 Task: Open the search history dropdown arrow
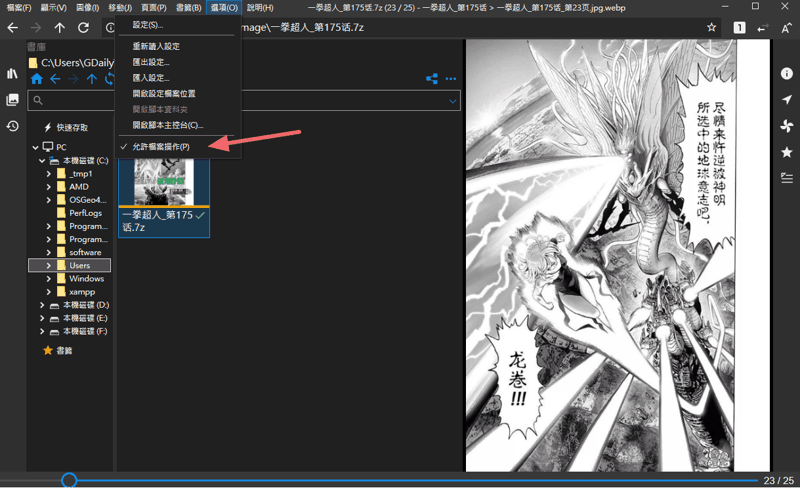453,101
